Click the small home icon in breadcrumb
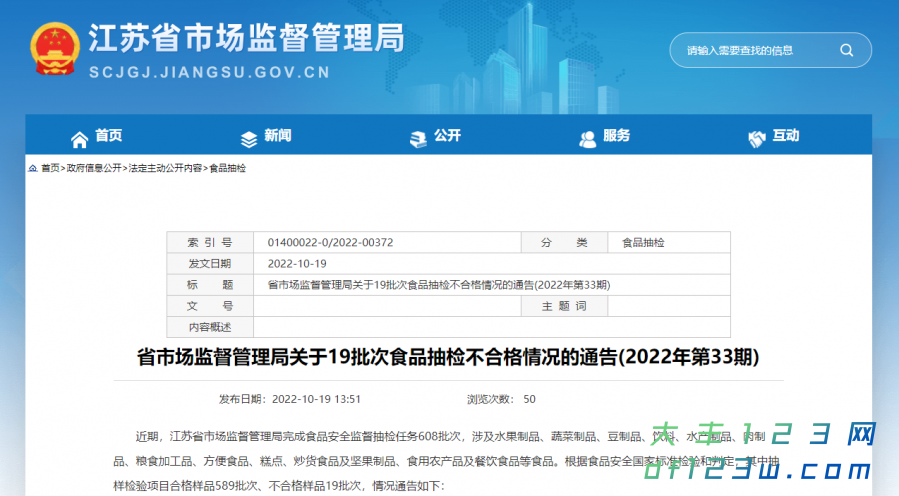The image size is (899, 496). tap(33, 168)
